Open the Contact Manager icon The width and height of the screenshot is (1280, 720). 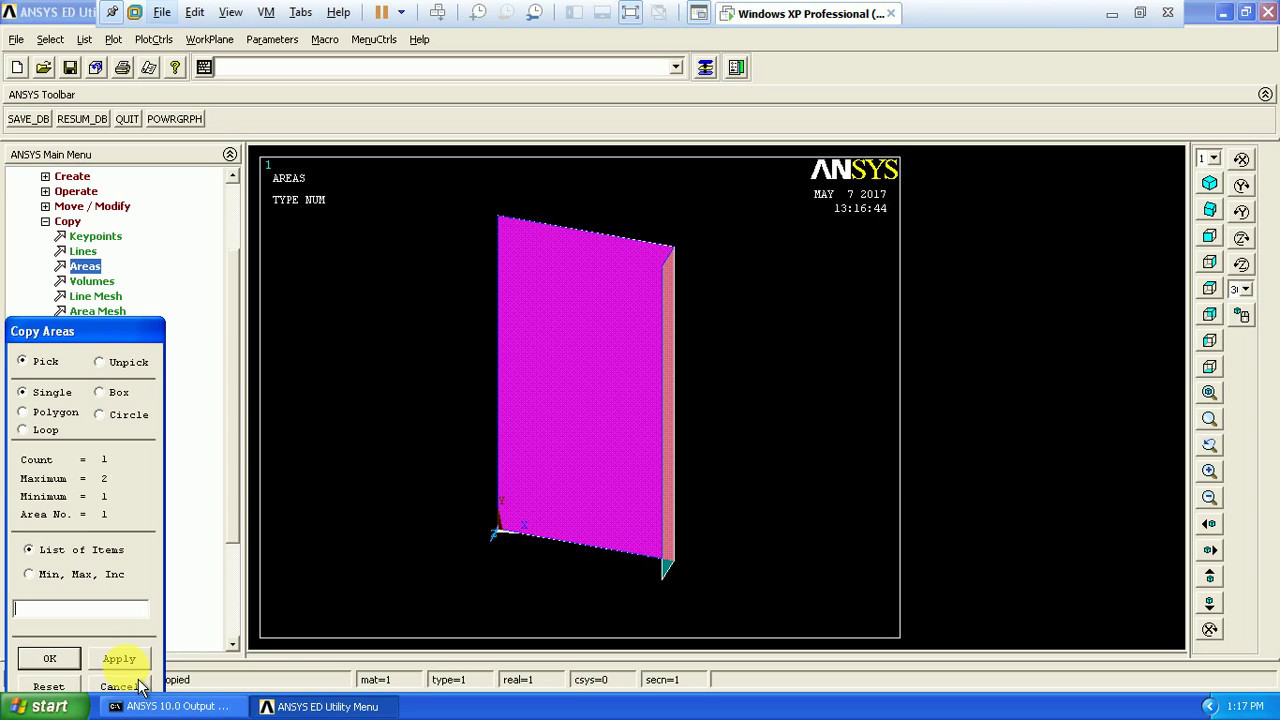[x=736, y=67]
